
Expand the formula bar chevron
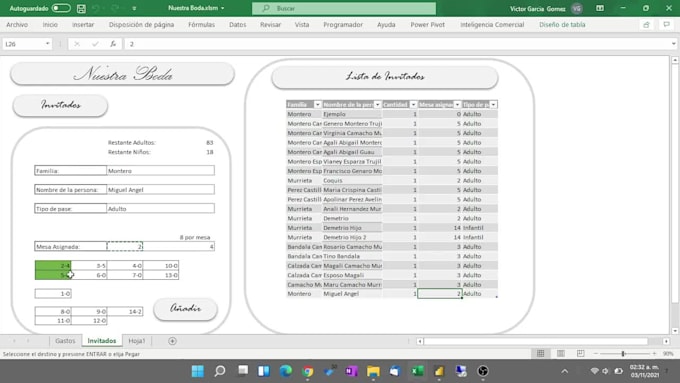tap(673, 44)
